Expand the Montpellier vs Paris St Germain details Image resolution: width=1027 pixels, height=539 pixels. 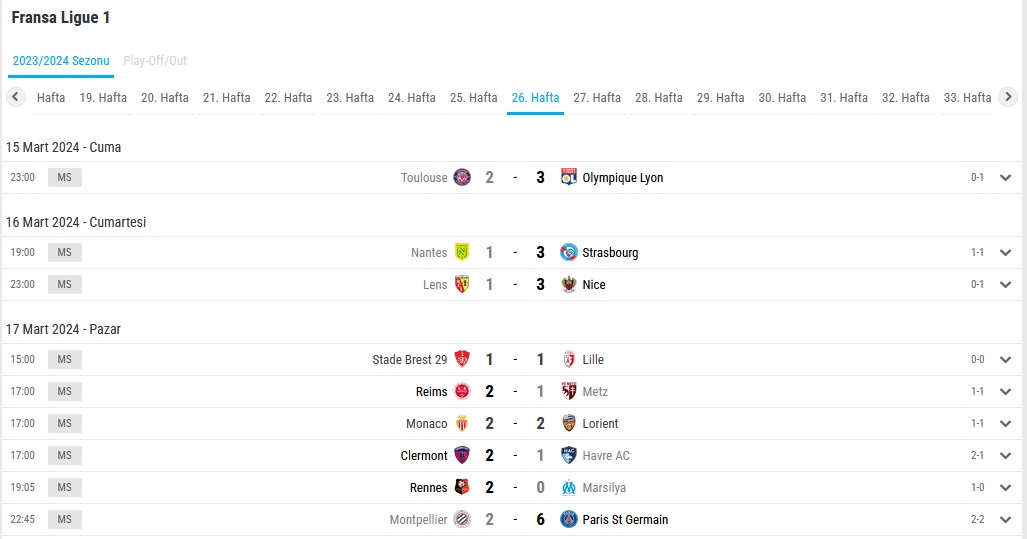point(1005,519)
